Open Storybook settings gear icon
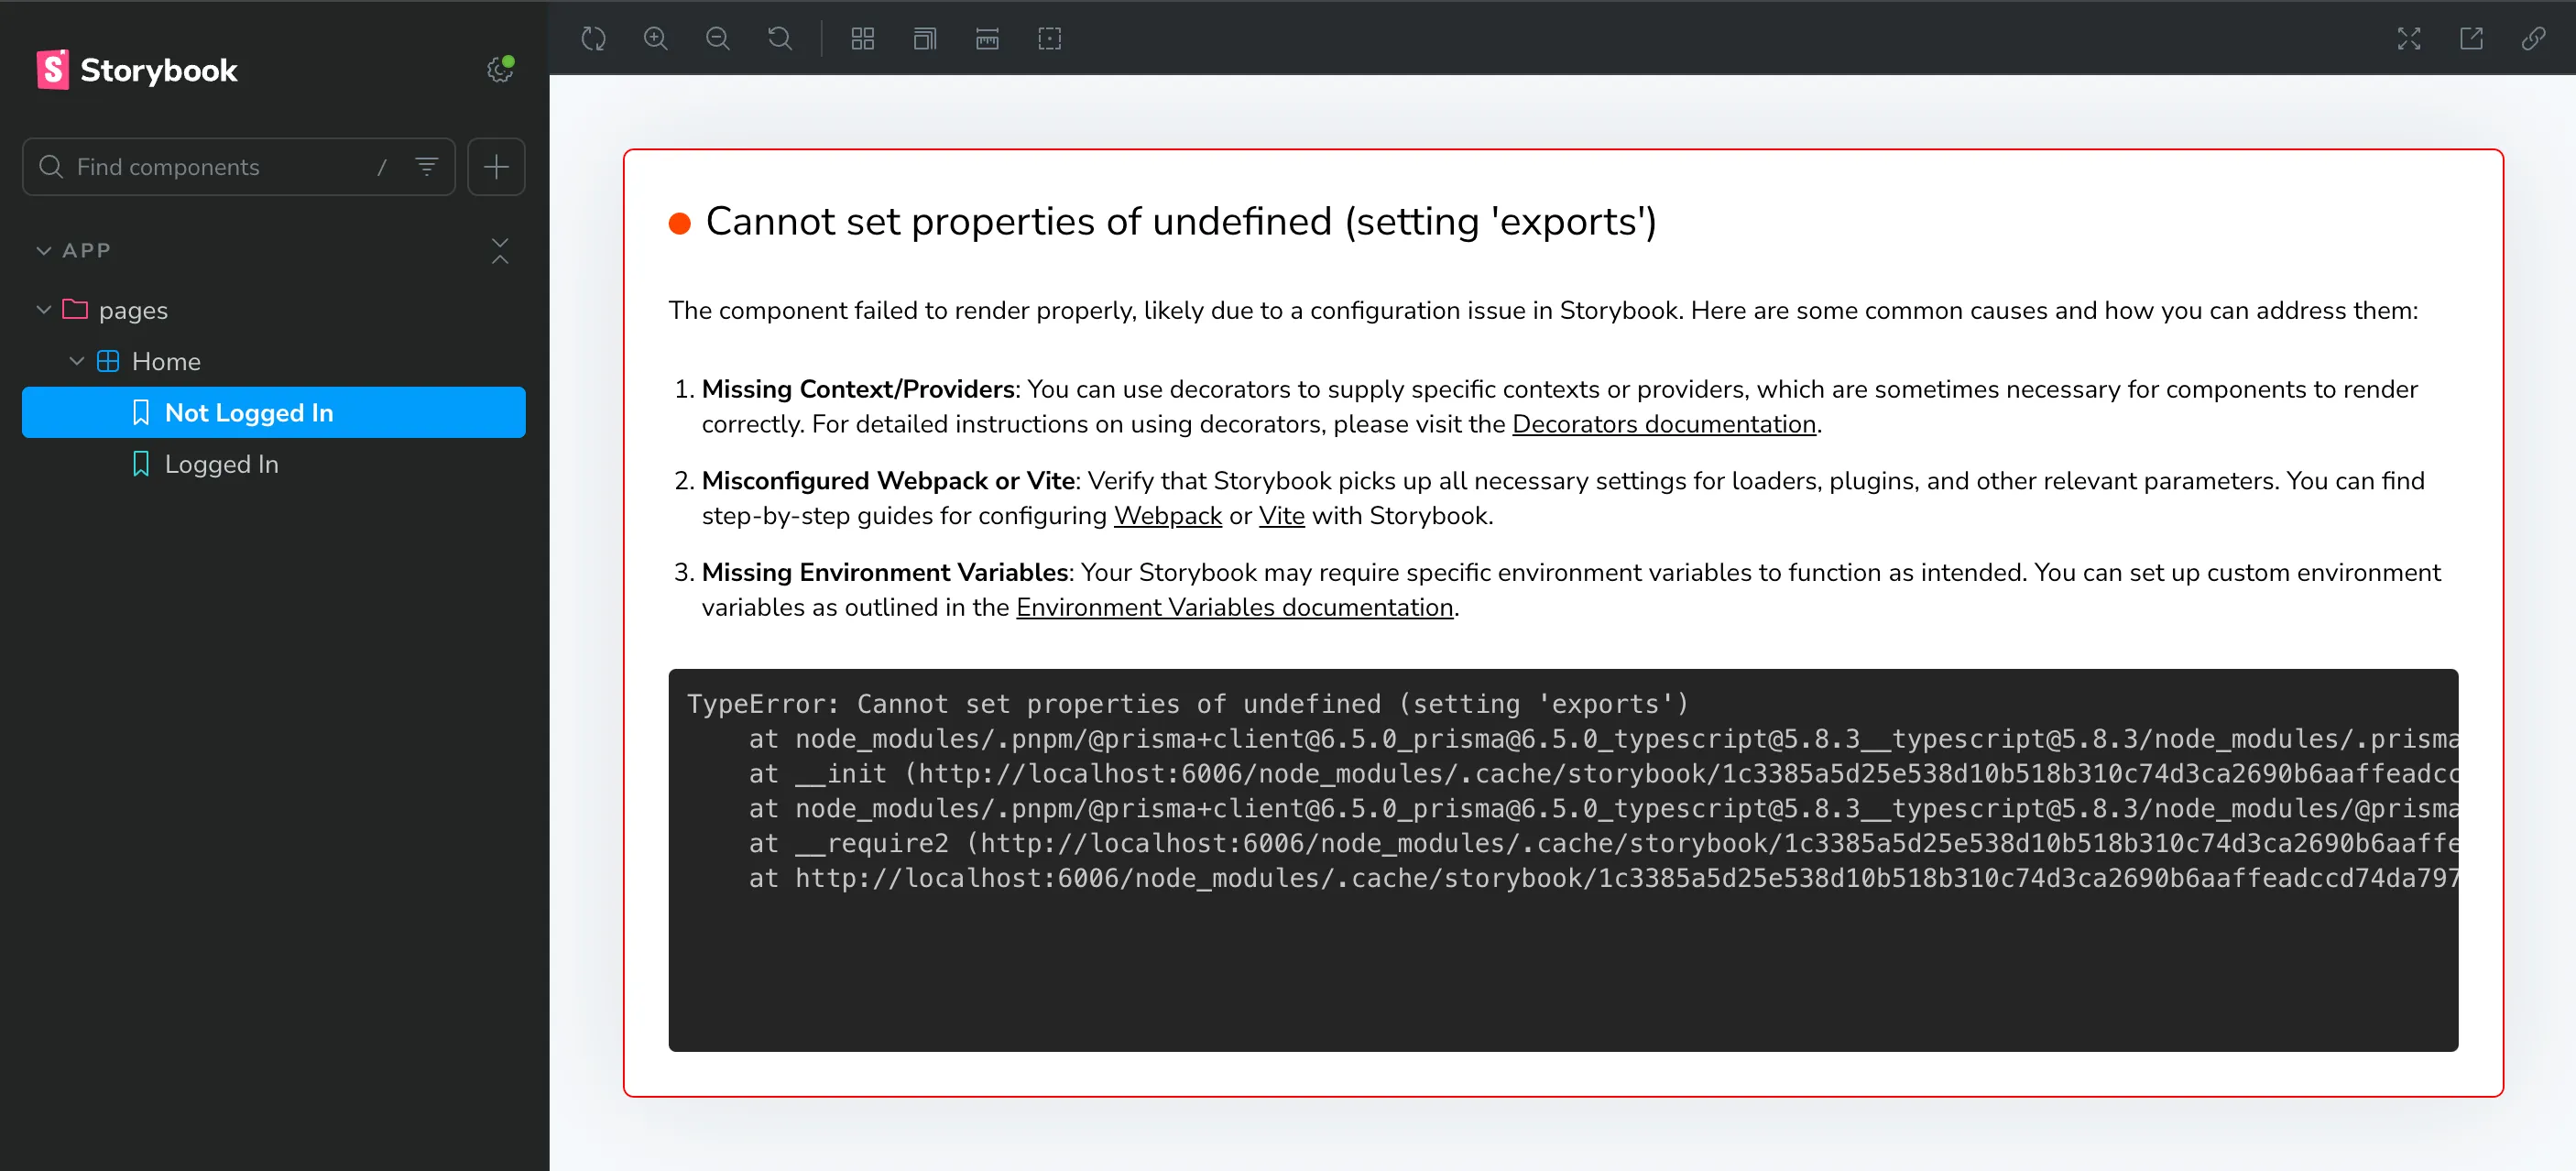Viewport: 2576px width, 1171px height. tap(499, 69)
